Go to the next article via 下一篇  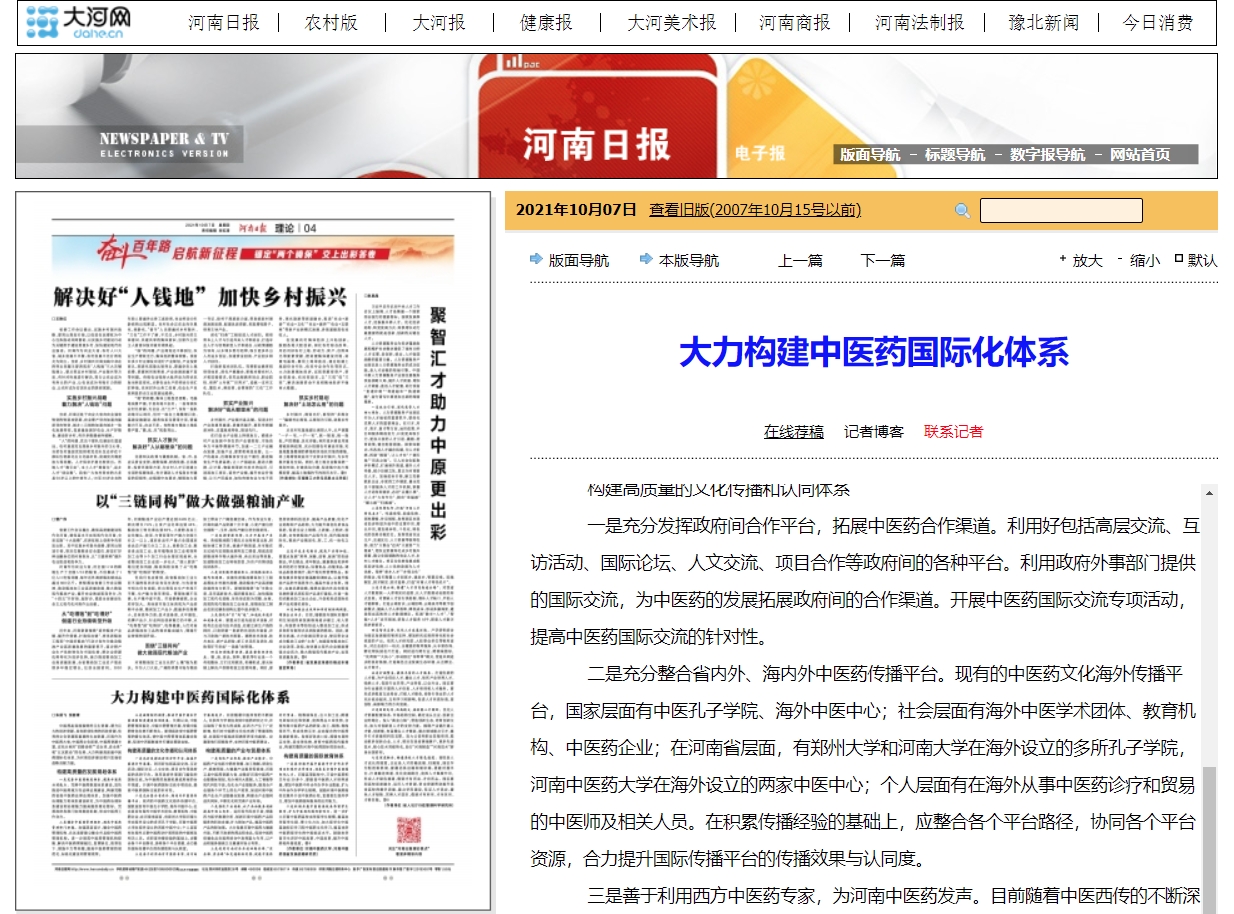[883, 260]
